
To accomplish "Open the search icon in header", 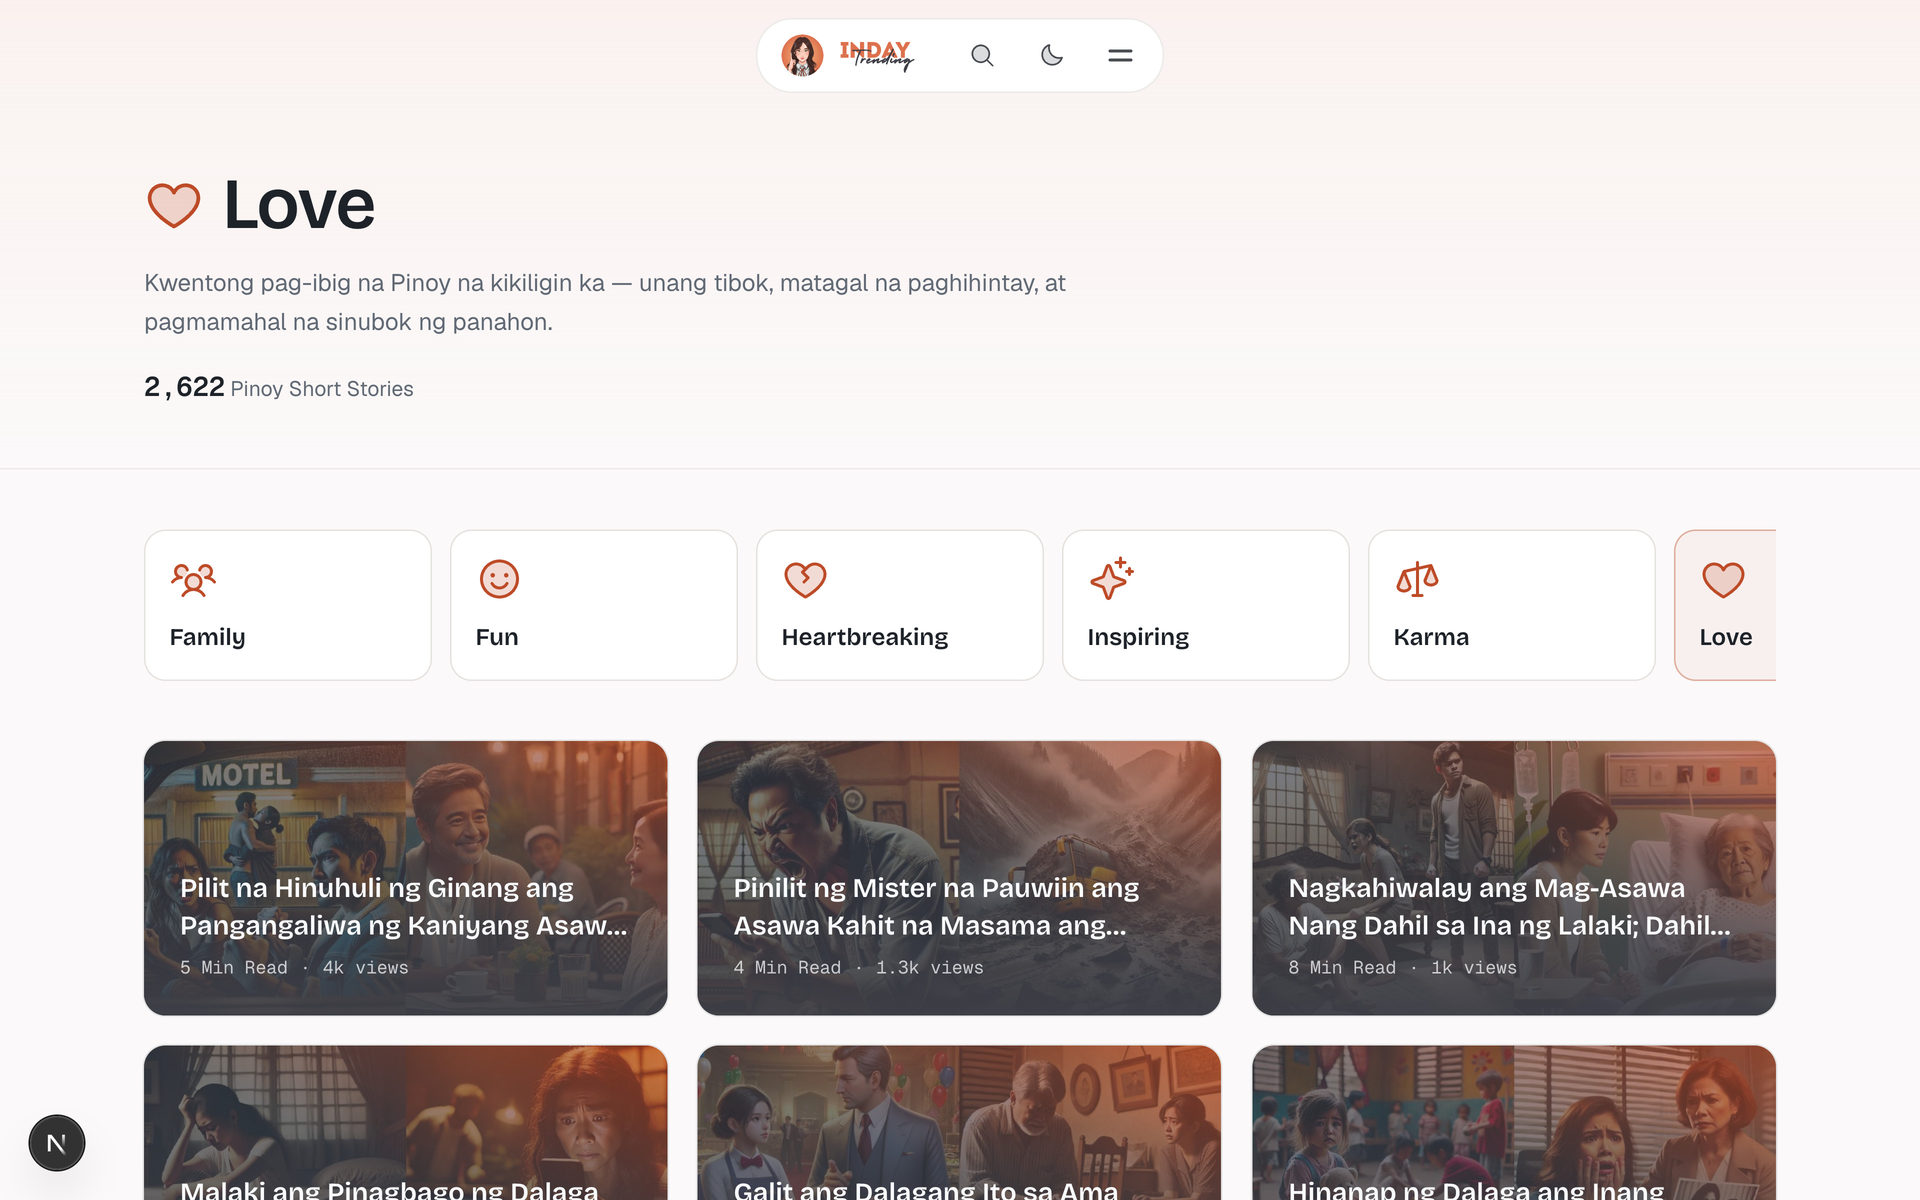I will (x=982, y=56).
